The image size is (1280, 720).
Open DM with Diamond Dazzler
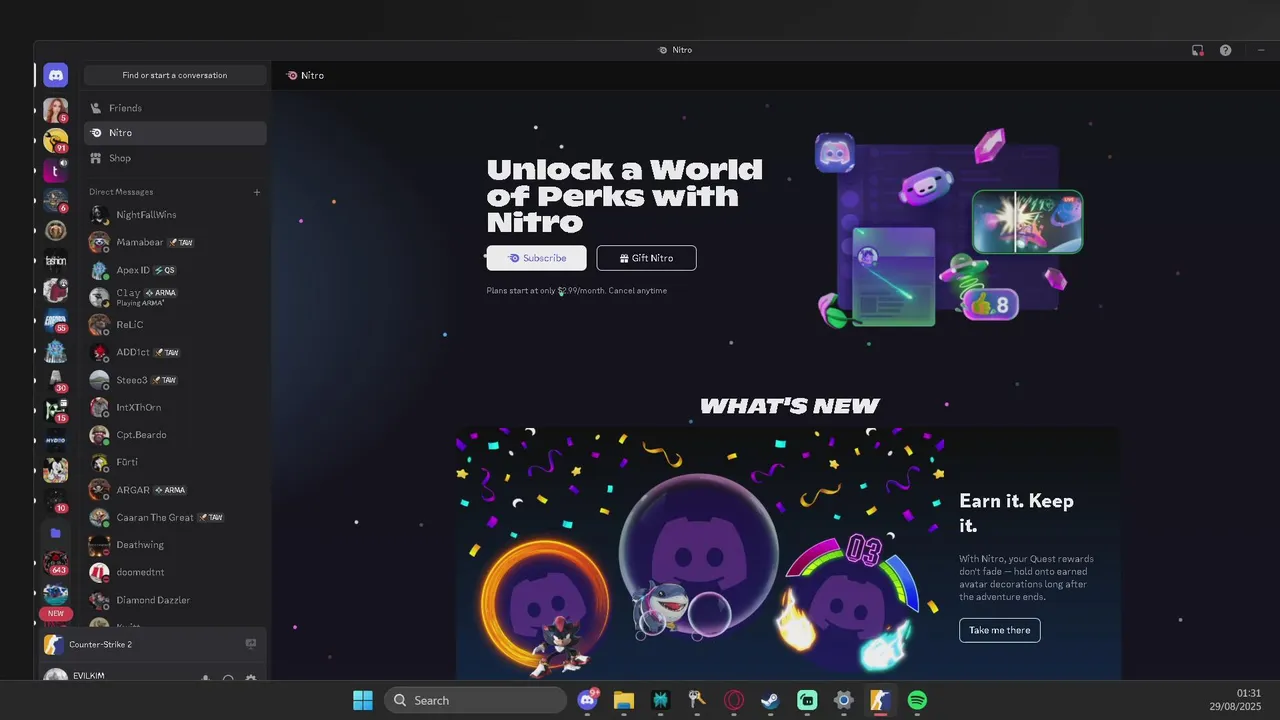pyautogui.click(x=175, y=600)
